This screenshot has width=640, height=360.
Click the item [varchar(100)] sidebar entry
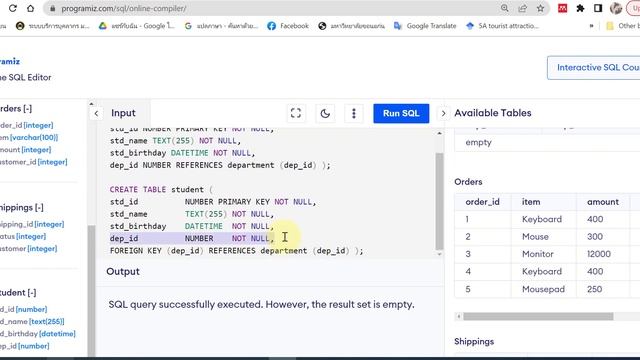[x=29, y=138]
